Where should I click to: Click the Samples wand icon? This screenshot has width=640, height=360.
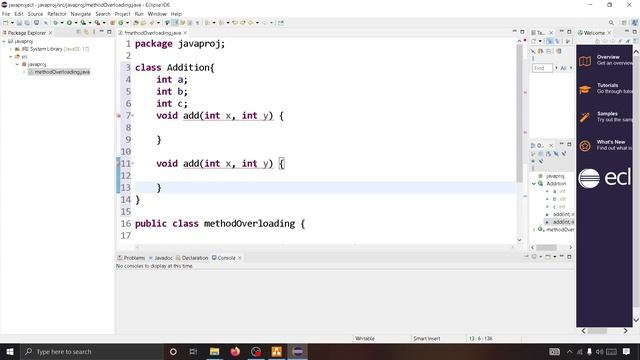(585, 118)
